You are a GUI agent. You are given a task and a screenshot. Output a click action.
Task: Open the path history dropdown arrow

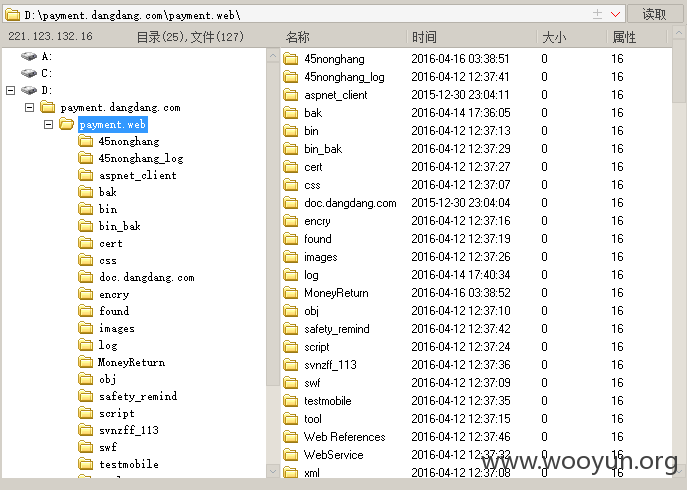click(x=615, y=14)
